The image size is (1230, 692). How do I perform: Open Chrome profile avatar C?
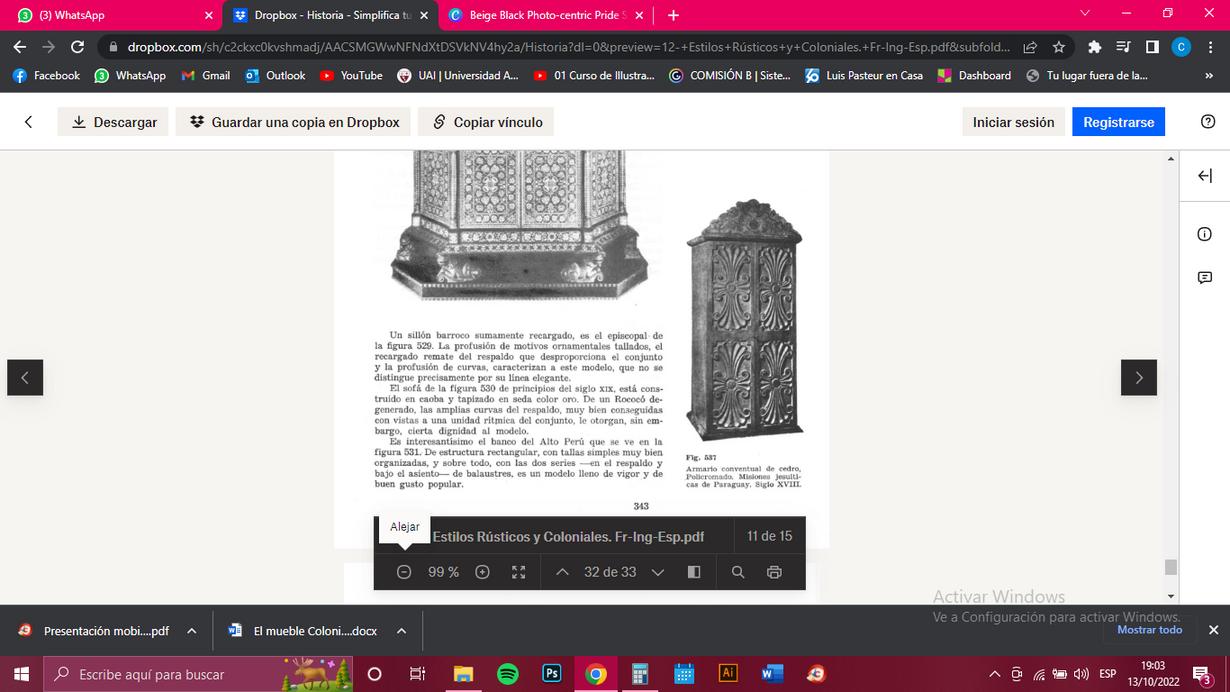tap(1181, 47)
